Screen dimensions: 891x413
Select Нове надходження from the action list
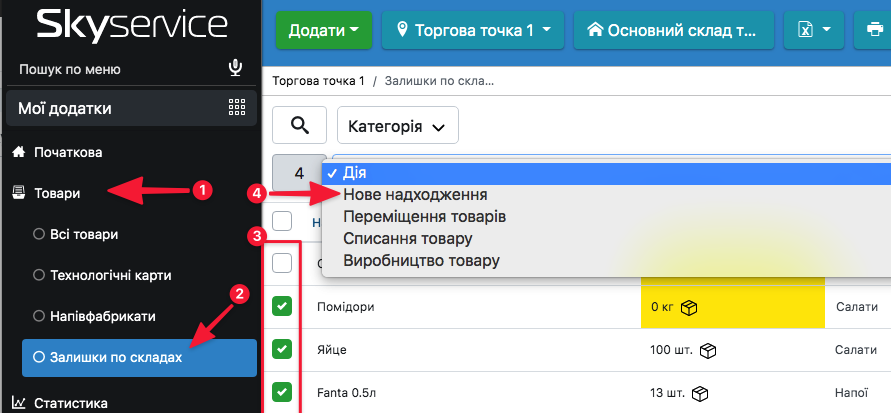click(415, 195)
